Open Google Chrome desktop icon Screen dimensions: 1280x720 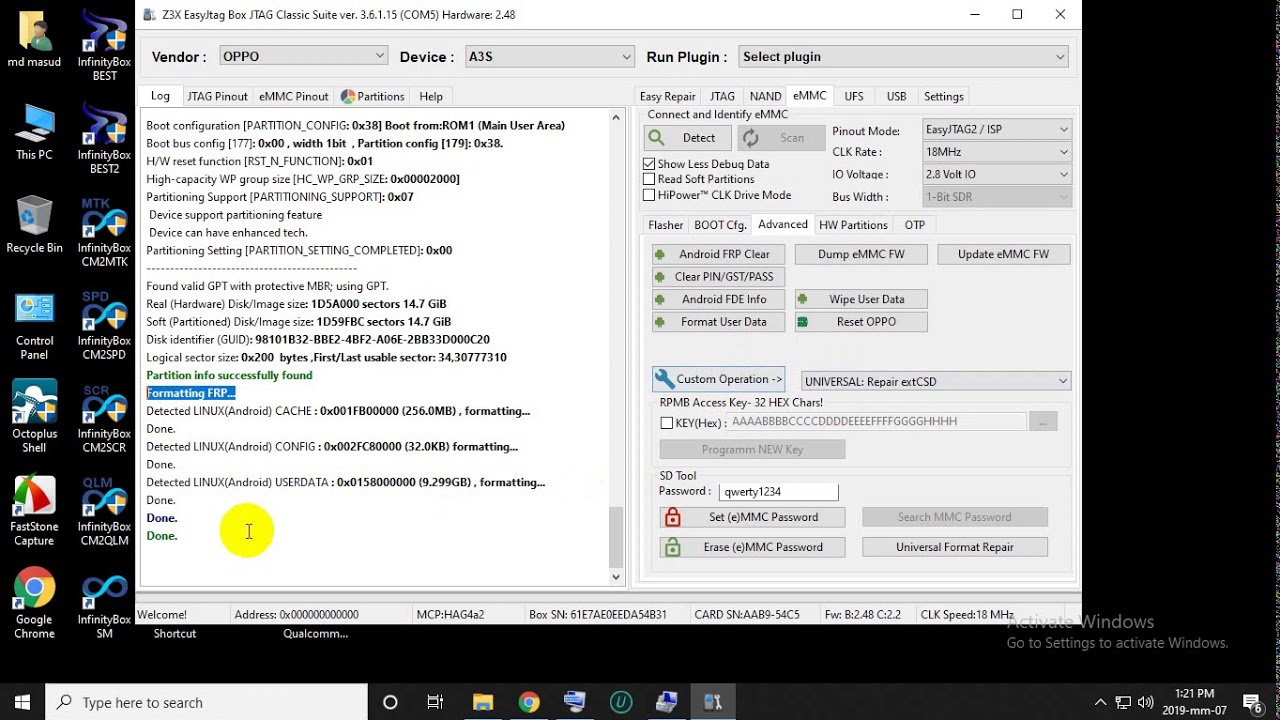[34, 603]
